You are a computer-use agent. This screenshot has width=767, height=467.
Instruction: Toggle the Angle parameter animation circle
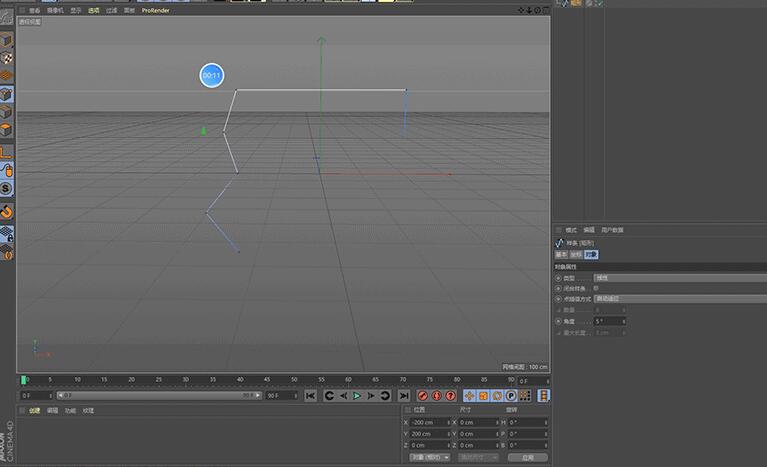point(558,321)
